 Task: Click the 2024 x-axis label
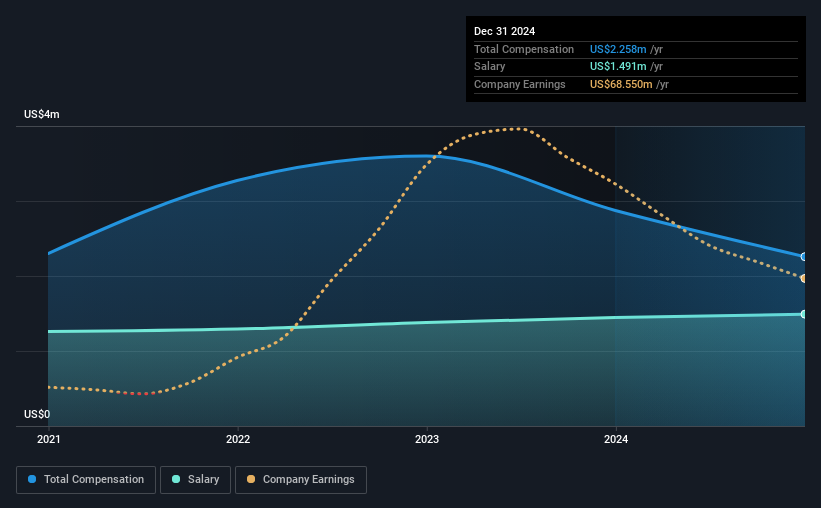pos(616,439)
